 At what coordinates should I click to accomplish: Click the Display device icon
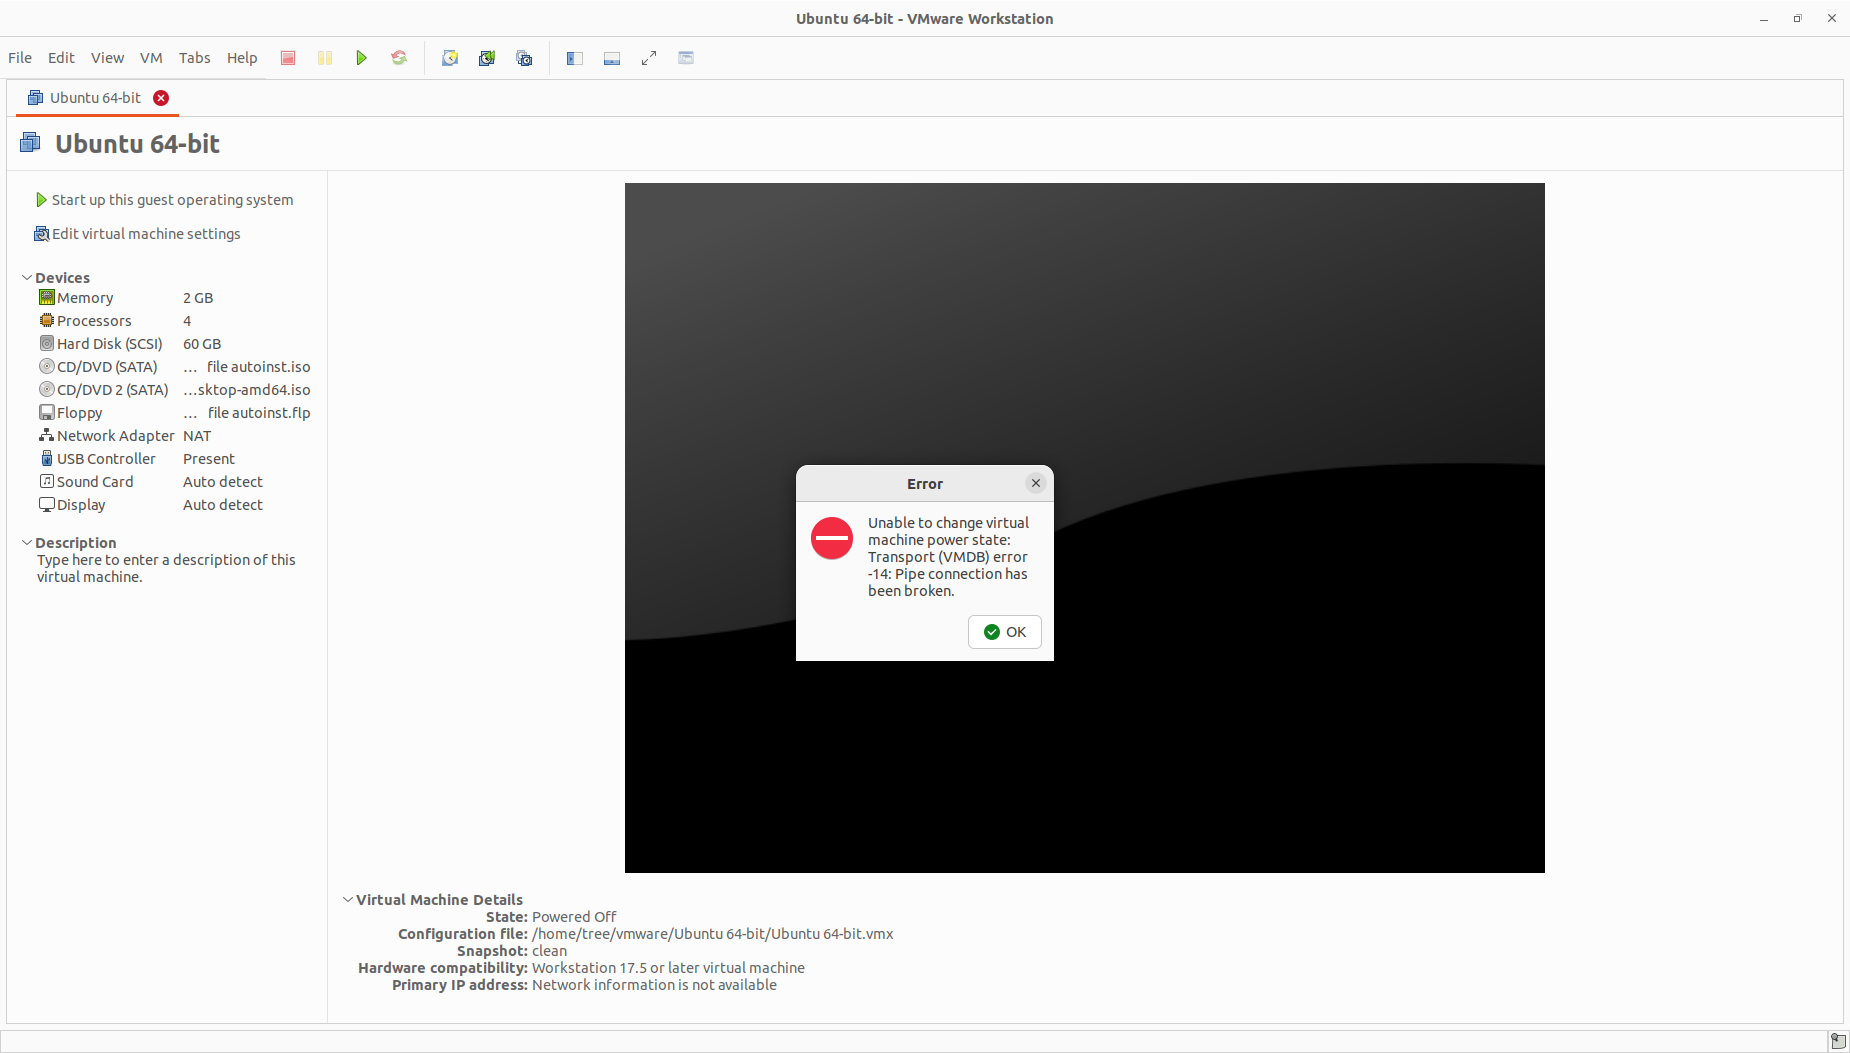coord(46,504)
